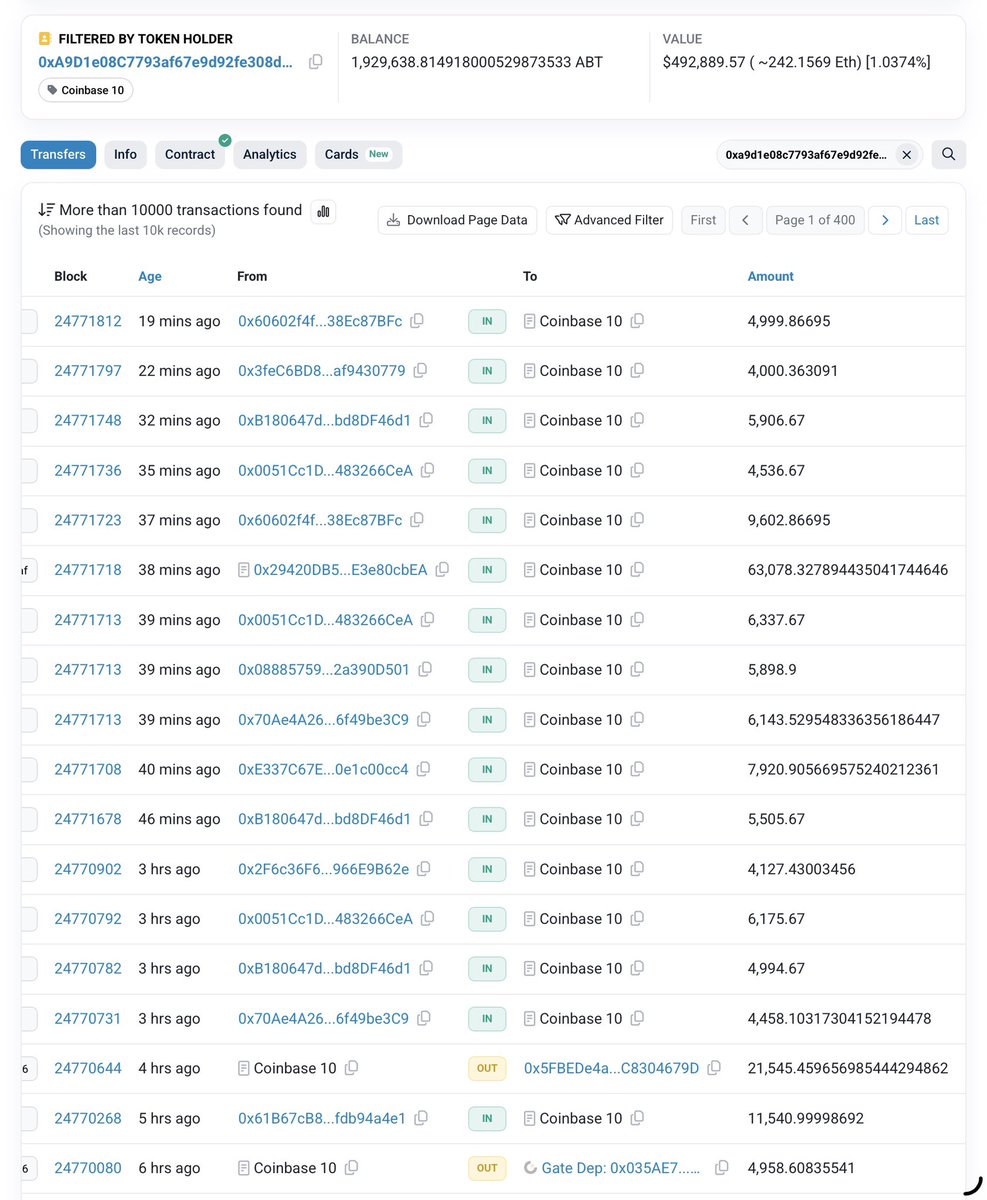987x1200 pixels.
Task: Copy Coinbase 10 address in block 24770731 row
Action: tap(637, 1018)
